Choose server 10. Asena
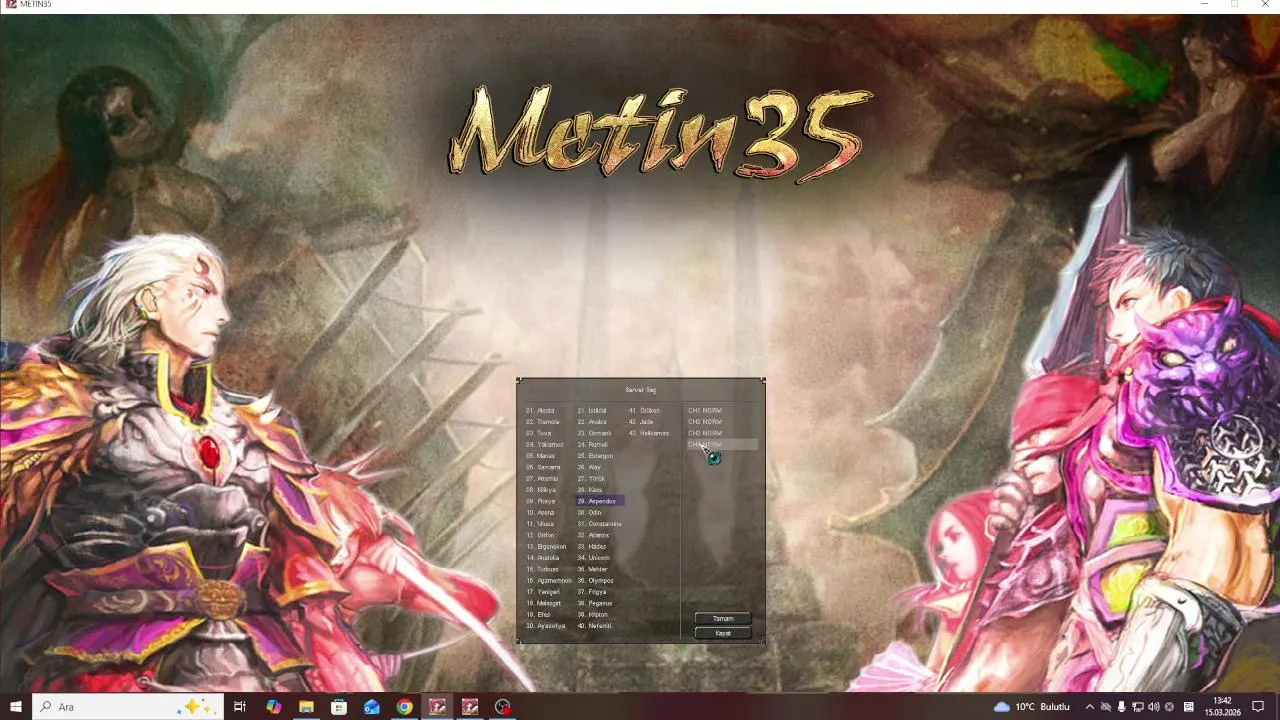Image resolution: width=1280 pixels, height=720 pixels. [x=540, y=513]
